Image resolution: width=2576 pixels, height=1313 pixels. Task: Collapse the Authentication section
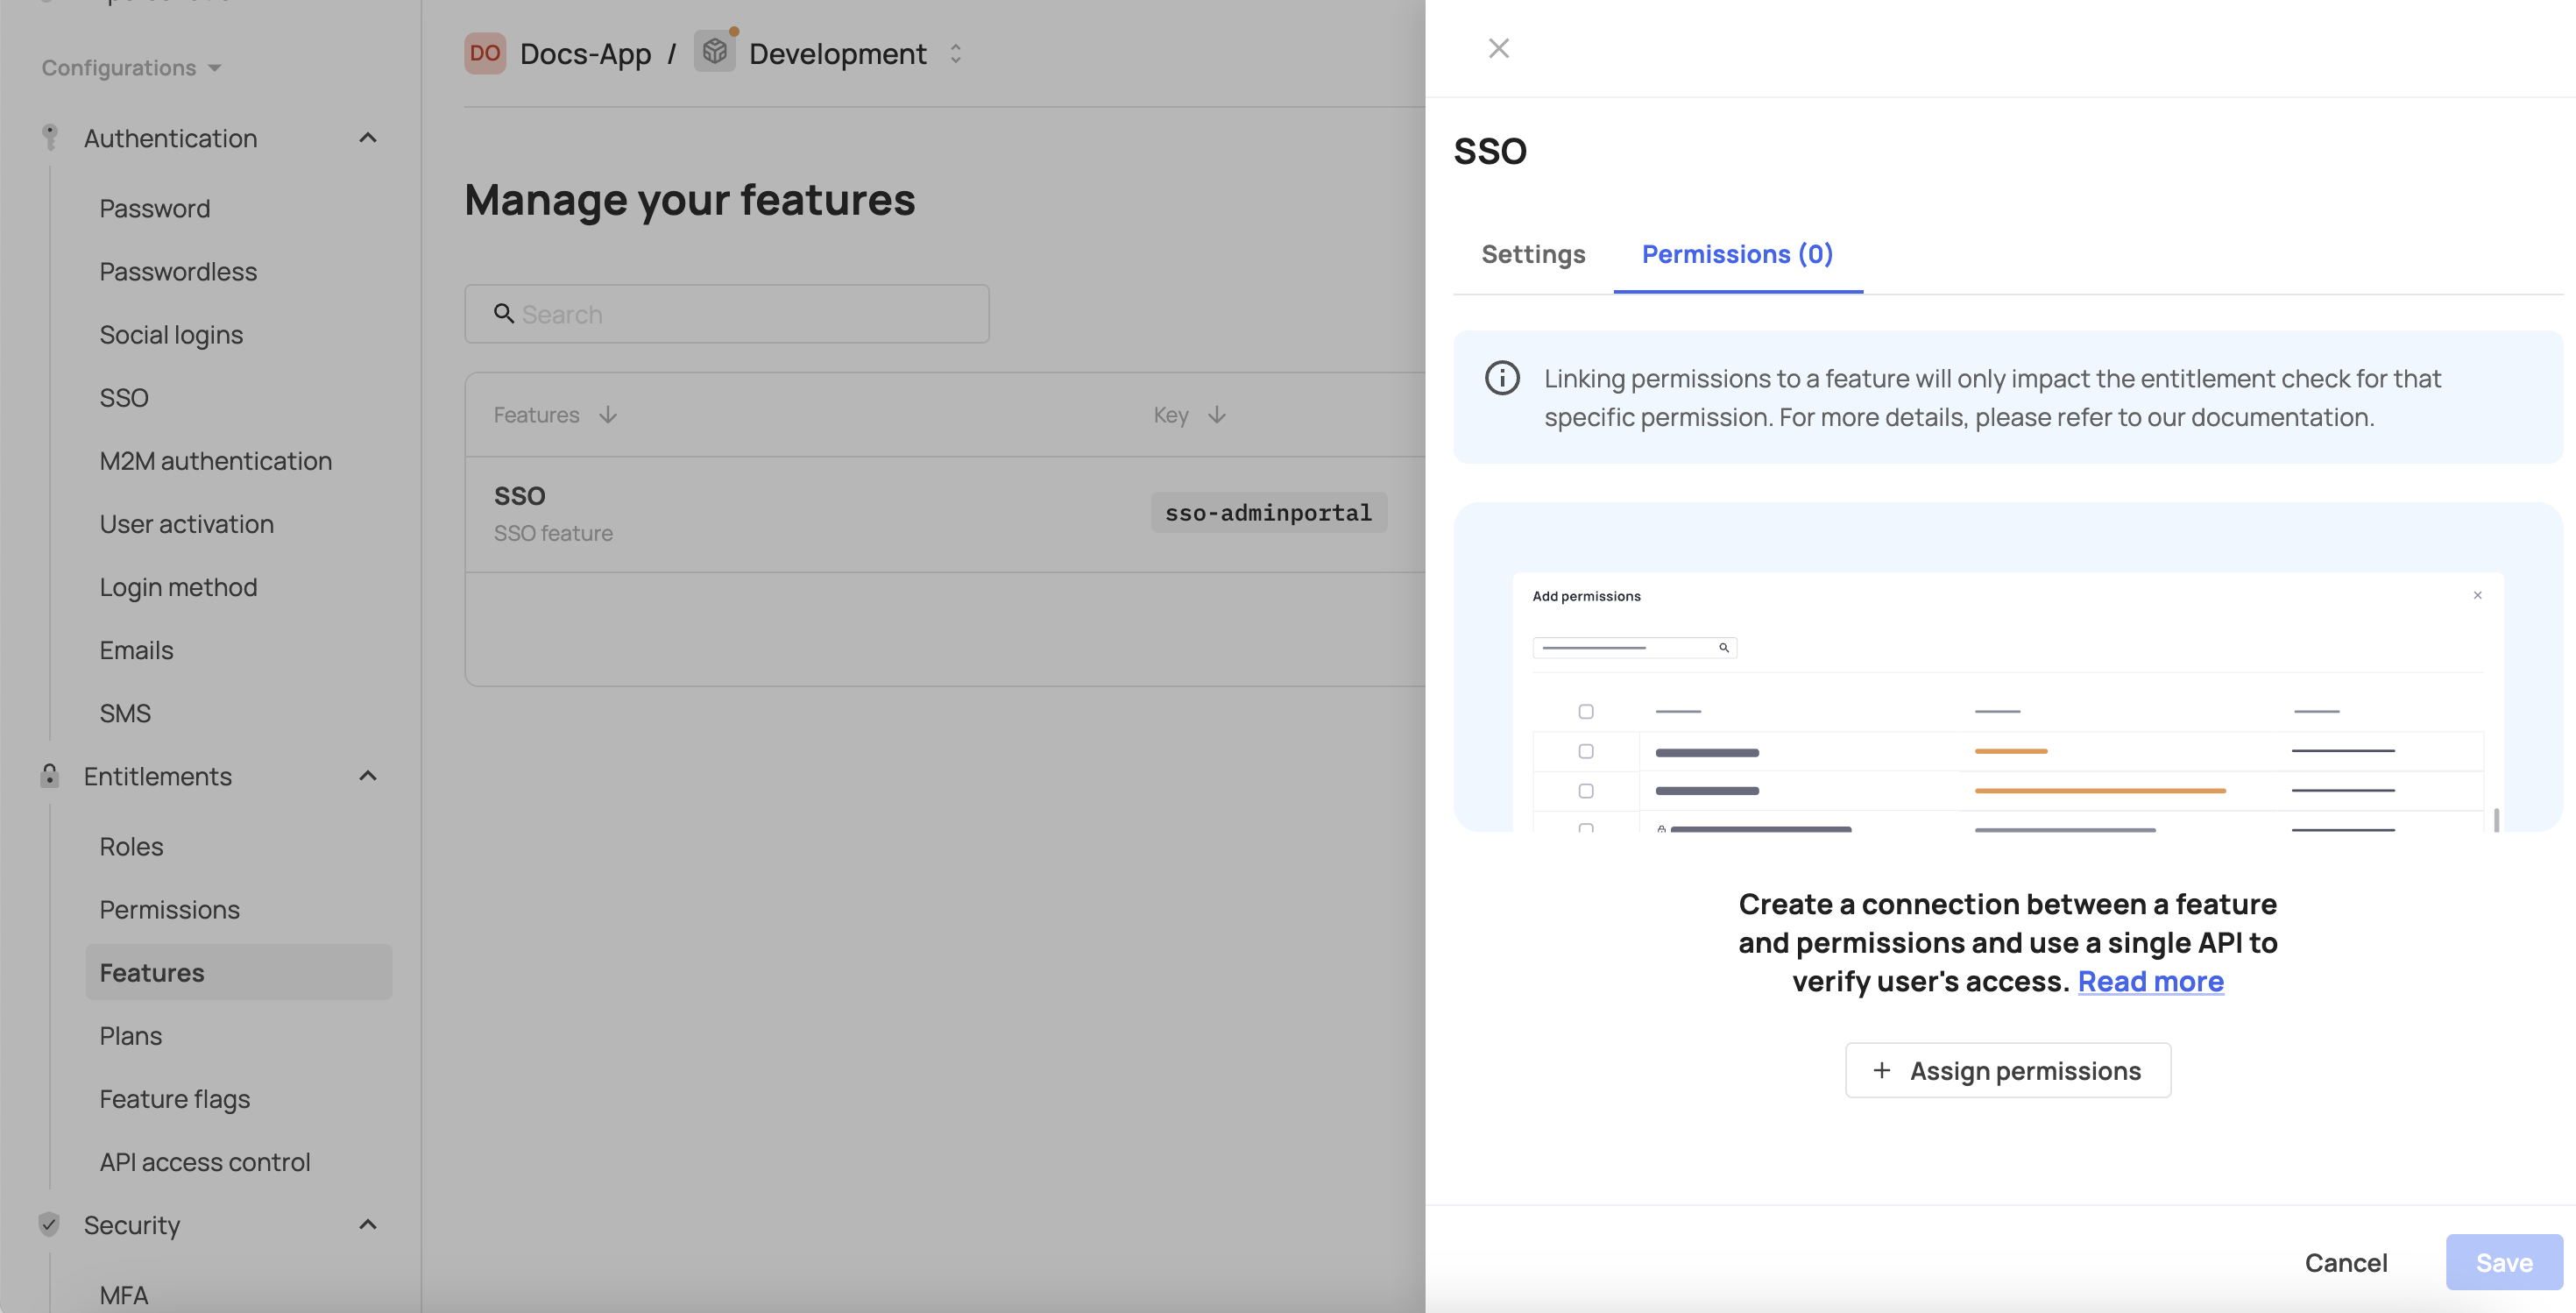tap(367, 137)
